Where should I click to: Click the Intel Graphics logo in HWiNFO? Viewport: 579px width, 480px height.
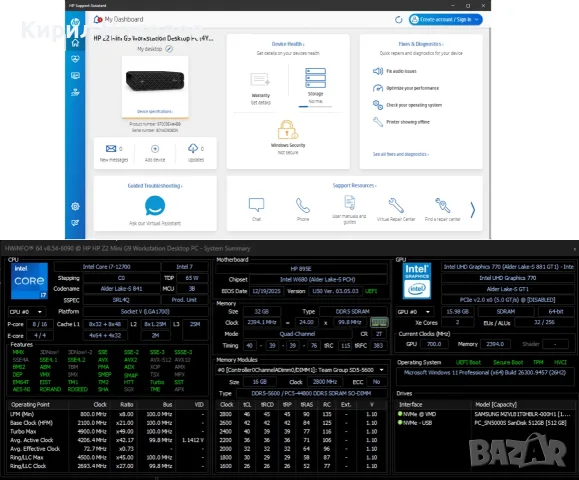point(417,281)
